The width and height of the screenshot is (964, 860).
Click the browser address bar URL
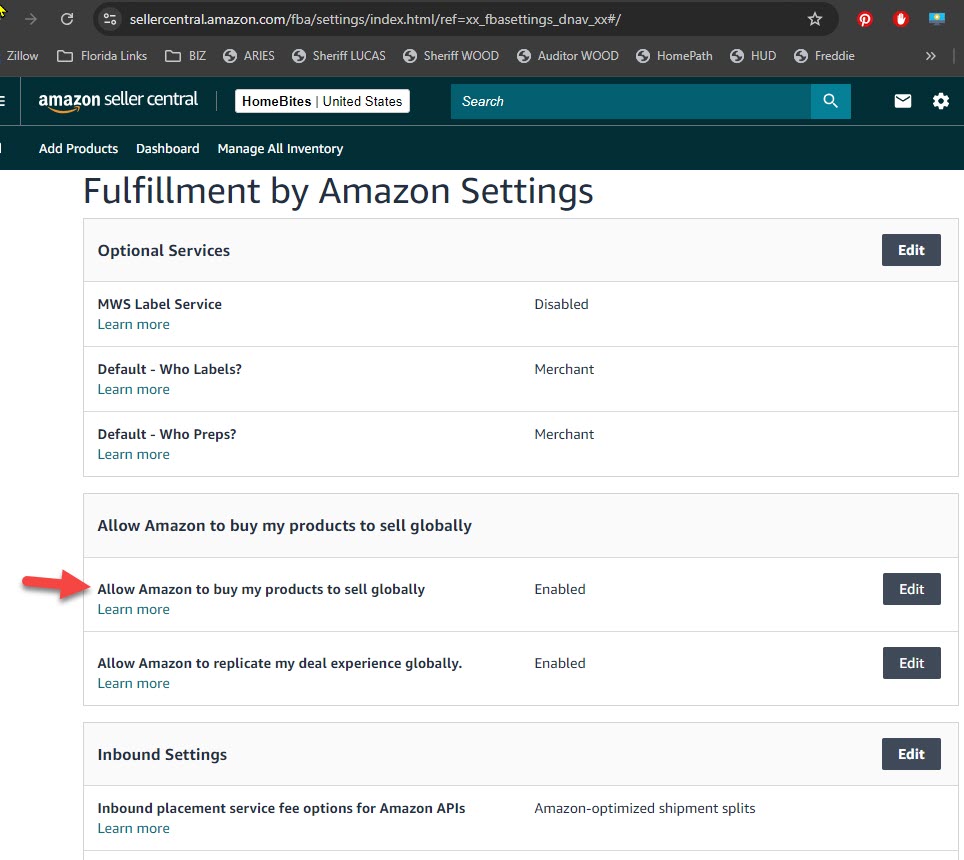tap(375, 19)
